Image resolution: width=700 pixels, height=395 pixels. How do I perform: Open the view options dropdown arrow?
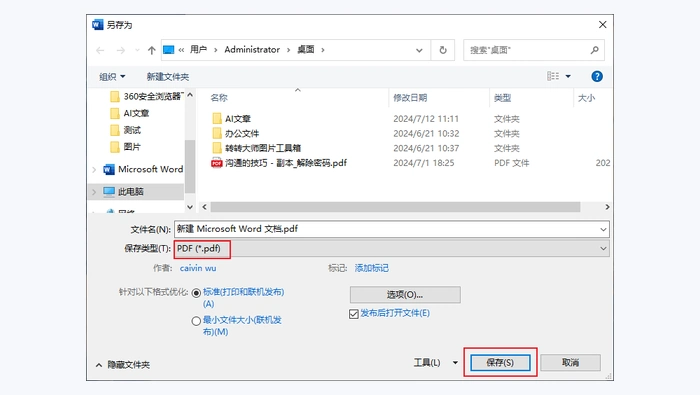click(x=568, y=76)
